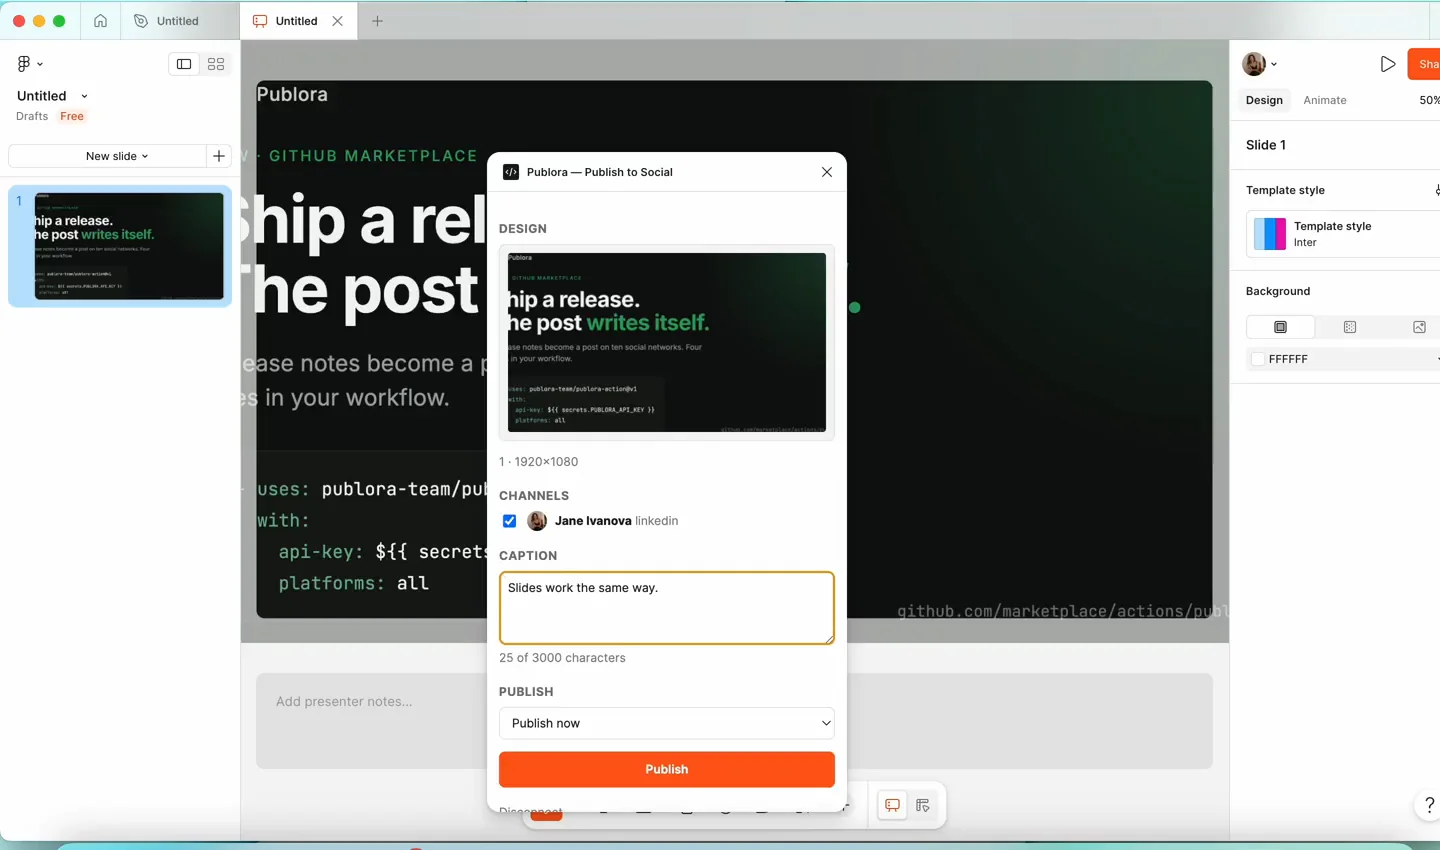Click the Publora plugin code icon
Image resolution: width=1440 pixels, height=850 pixels.
click(511, 172)
